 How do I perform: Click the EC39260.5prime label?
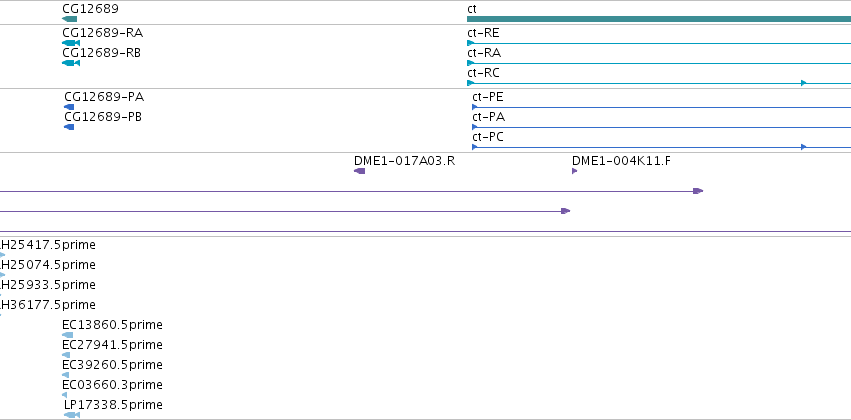[x=112, y=365]
